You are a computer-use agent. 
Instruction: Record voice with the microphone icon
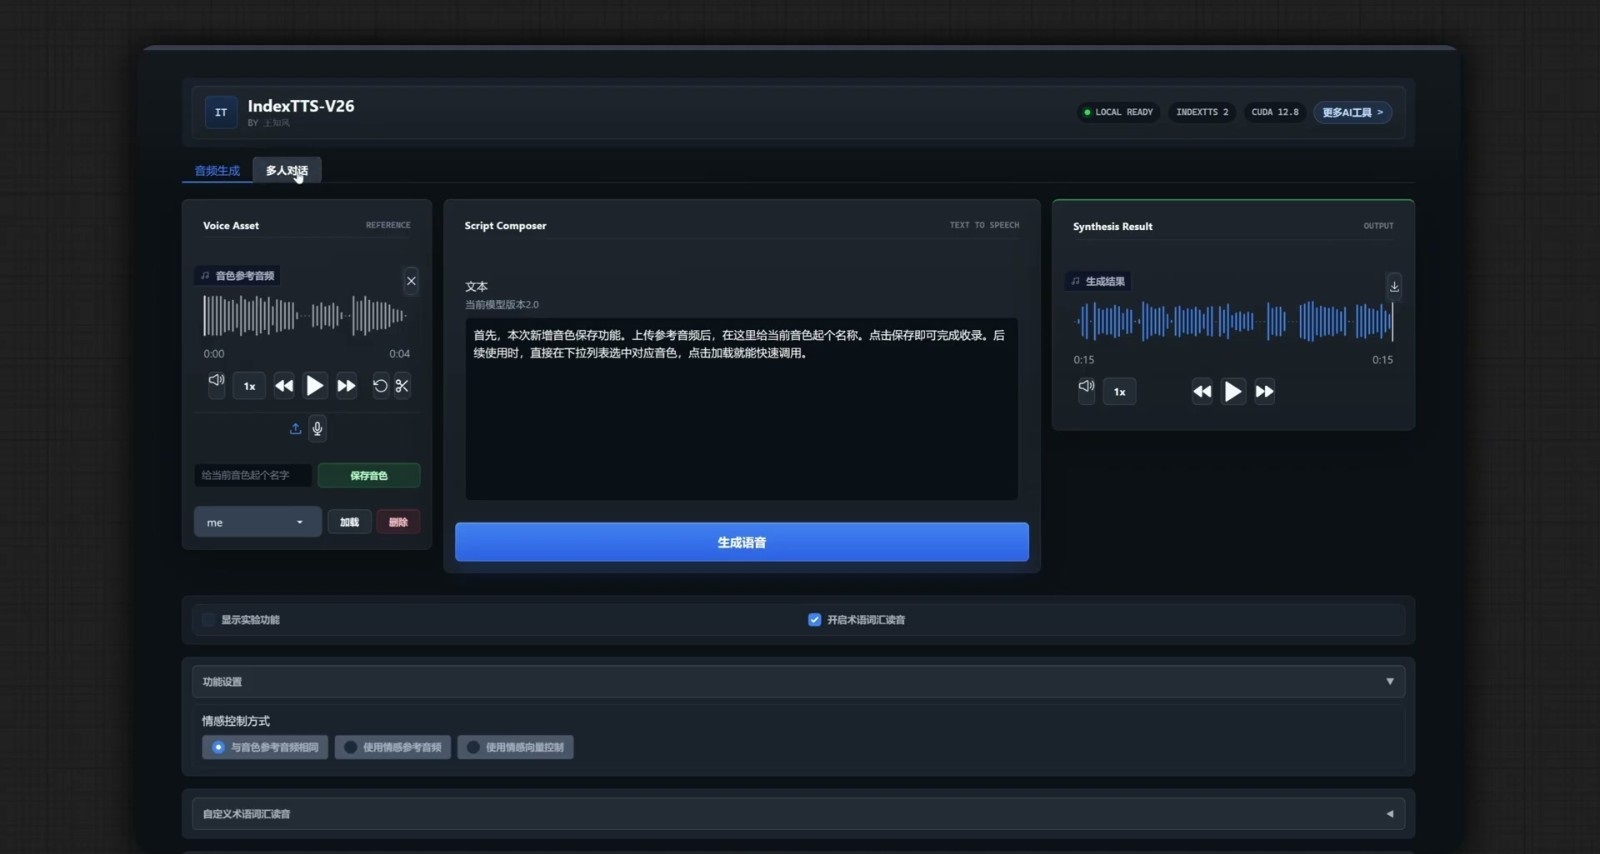(x=317, y=429)
